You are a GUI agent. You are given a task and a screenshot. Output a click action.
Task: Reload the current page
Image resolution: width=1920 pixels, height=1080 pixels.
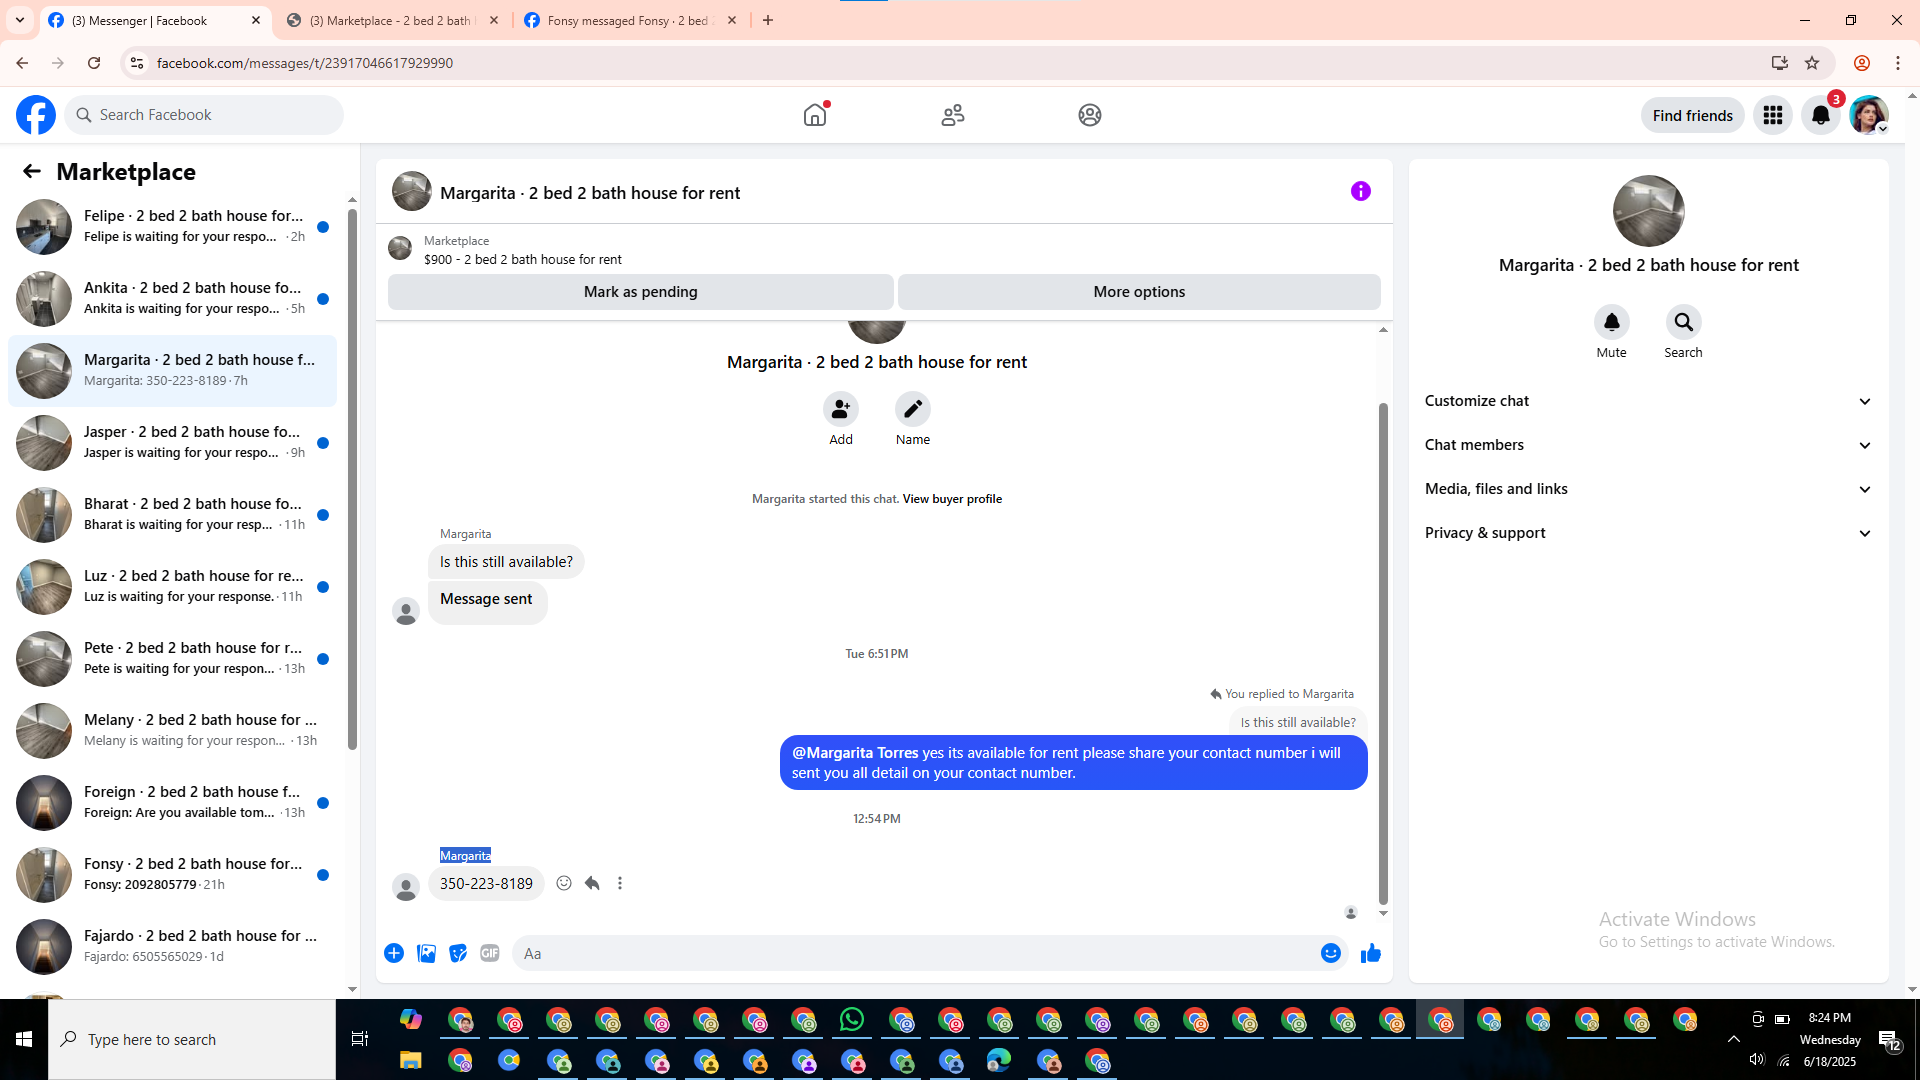[94, 63]
